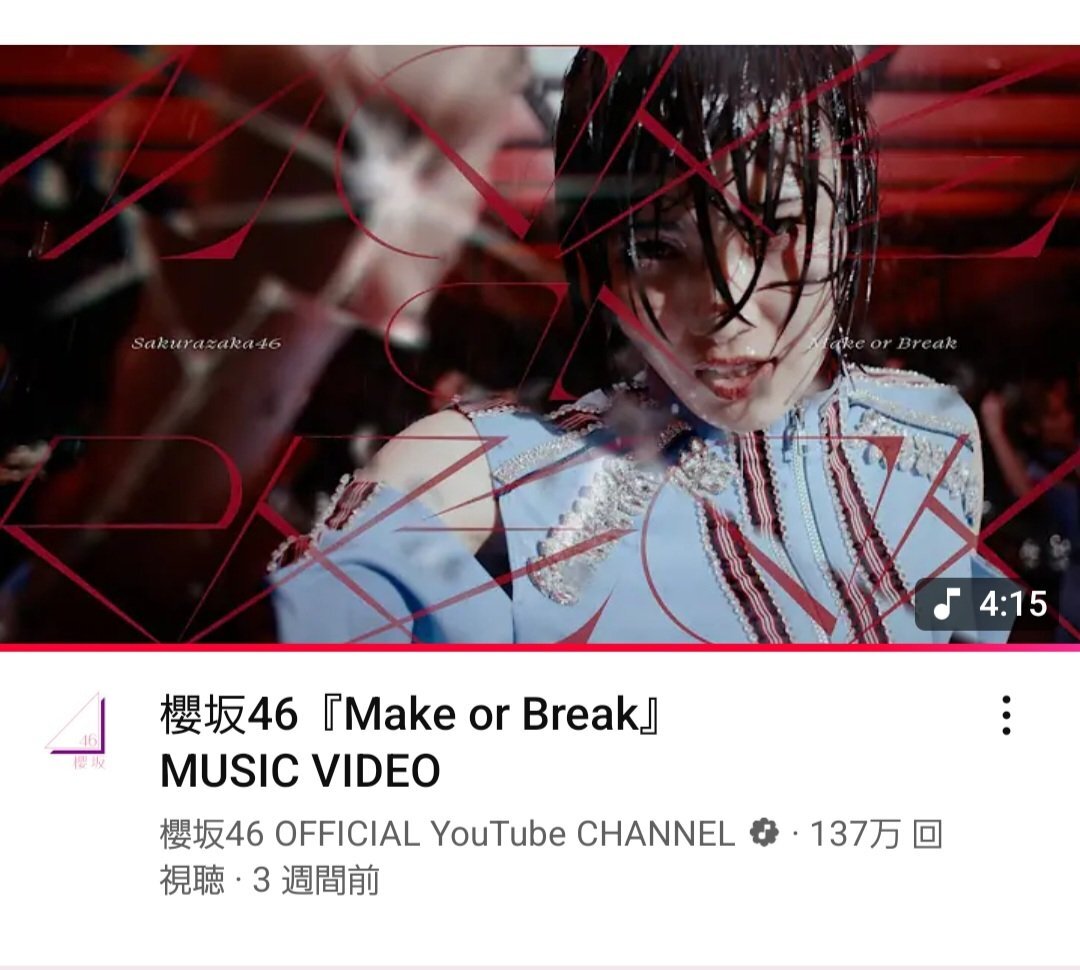Click the verified badge beside the channel name
The height and width of the screenshot is (970, 1080).
point(765,833)
